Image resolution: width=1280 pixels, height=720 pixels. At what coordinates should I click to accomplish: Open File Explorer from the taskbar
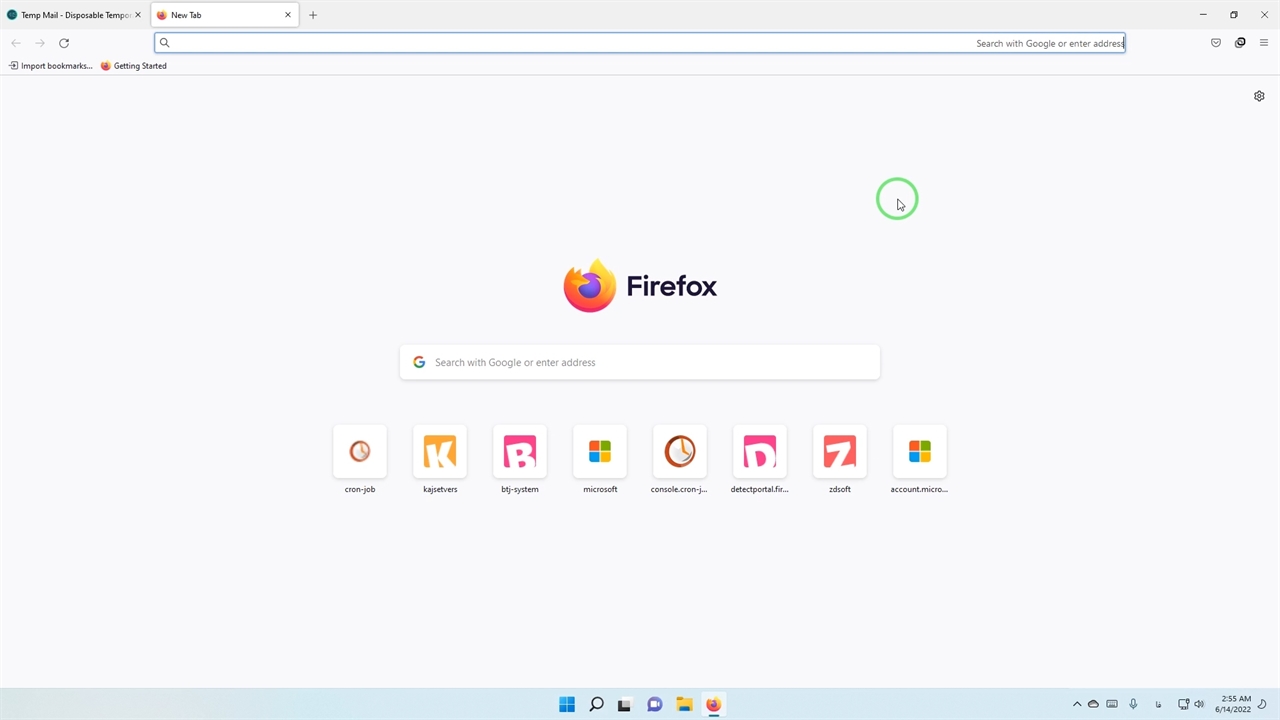point(684,704)
